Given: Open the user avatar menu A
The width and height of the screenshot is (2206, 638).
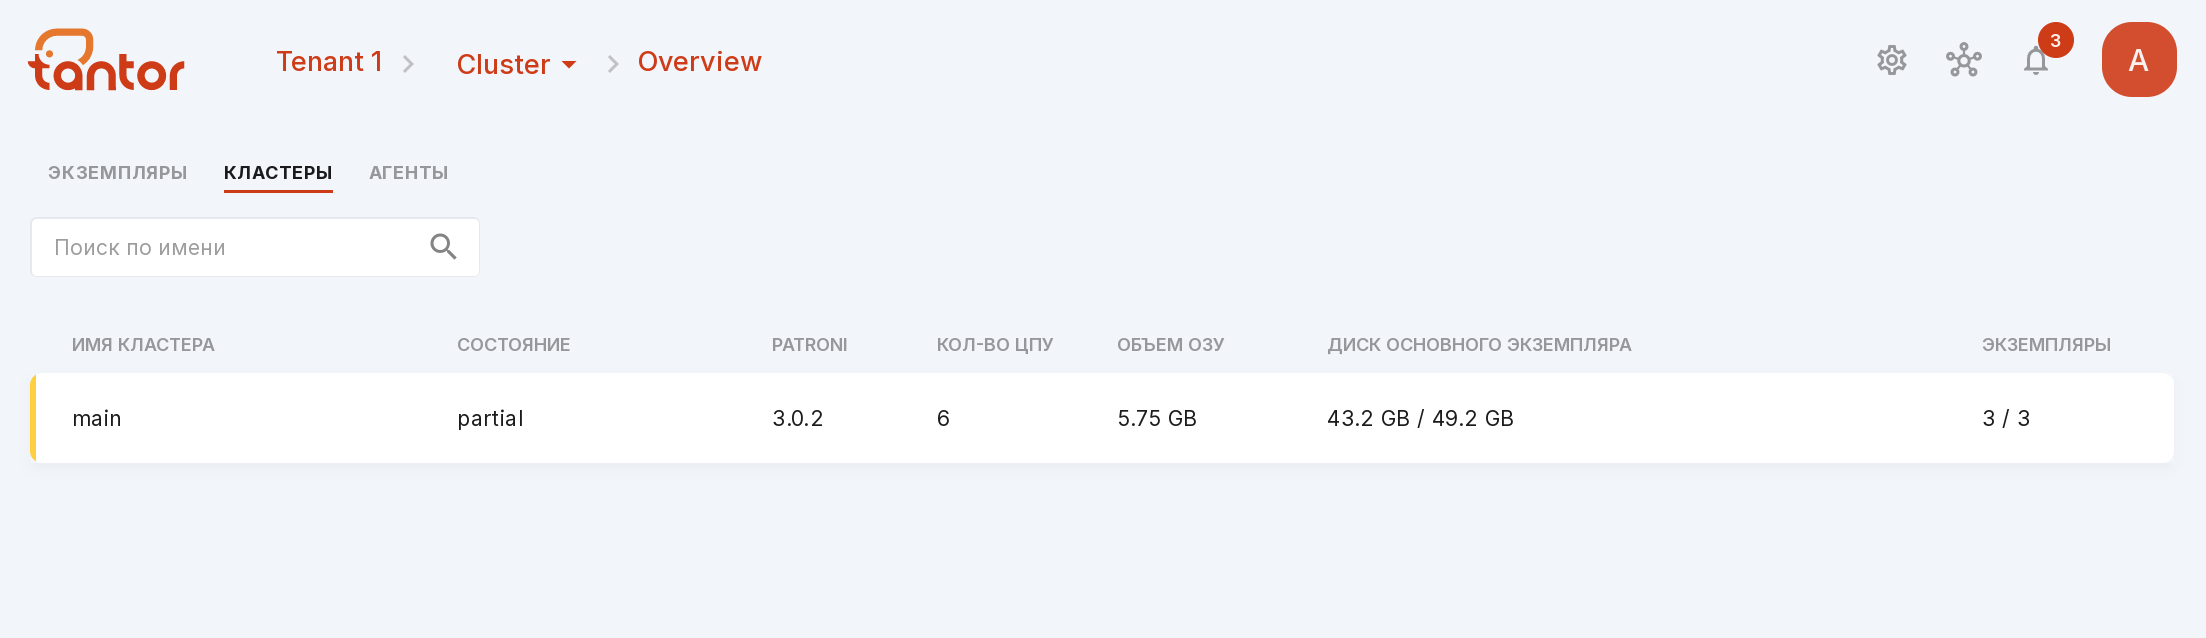Looking at the screenshot, I should tap(2139, 60).
